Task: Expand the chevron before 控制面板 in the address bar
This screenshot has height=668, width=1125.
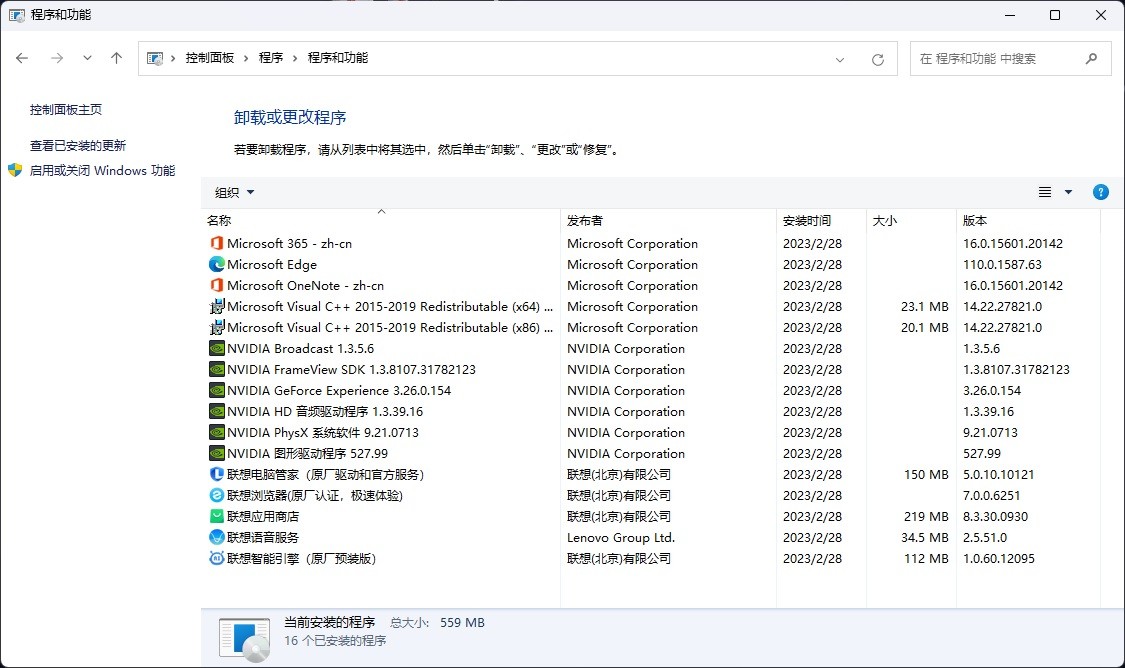Action: (x=173, y=58)
